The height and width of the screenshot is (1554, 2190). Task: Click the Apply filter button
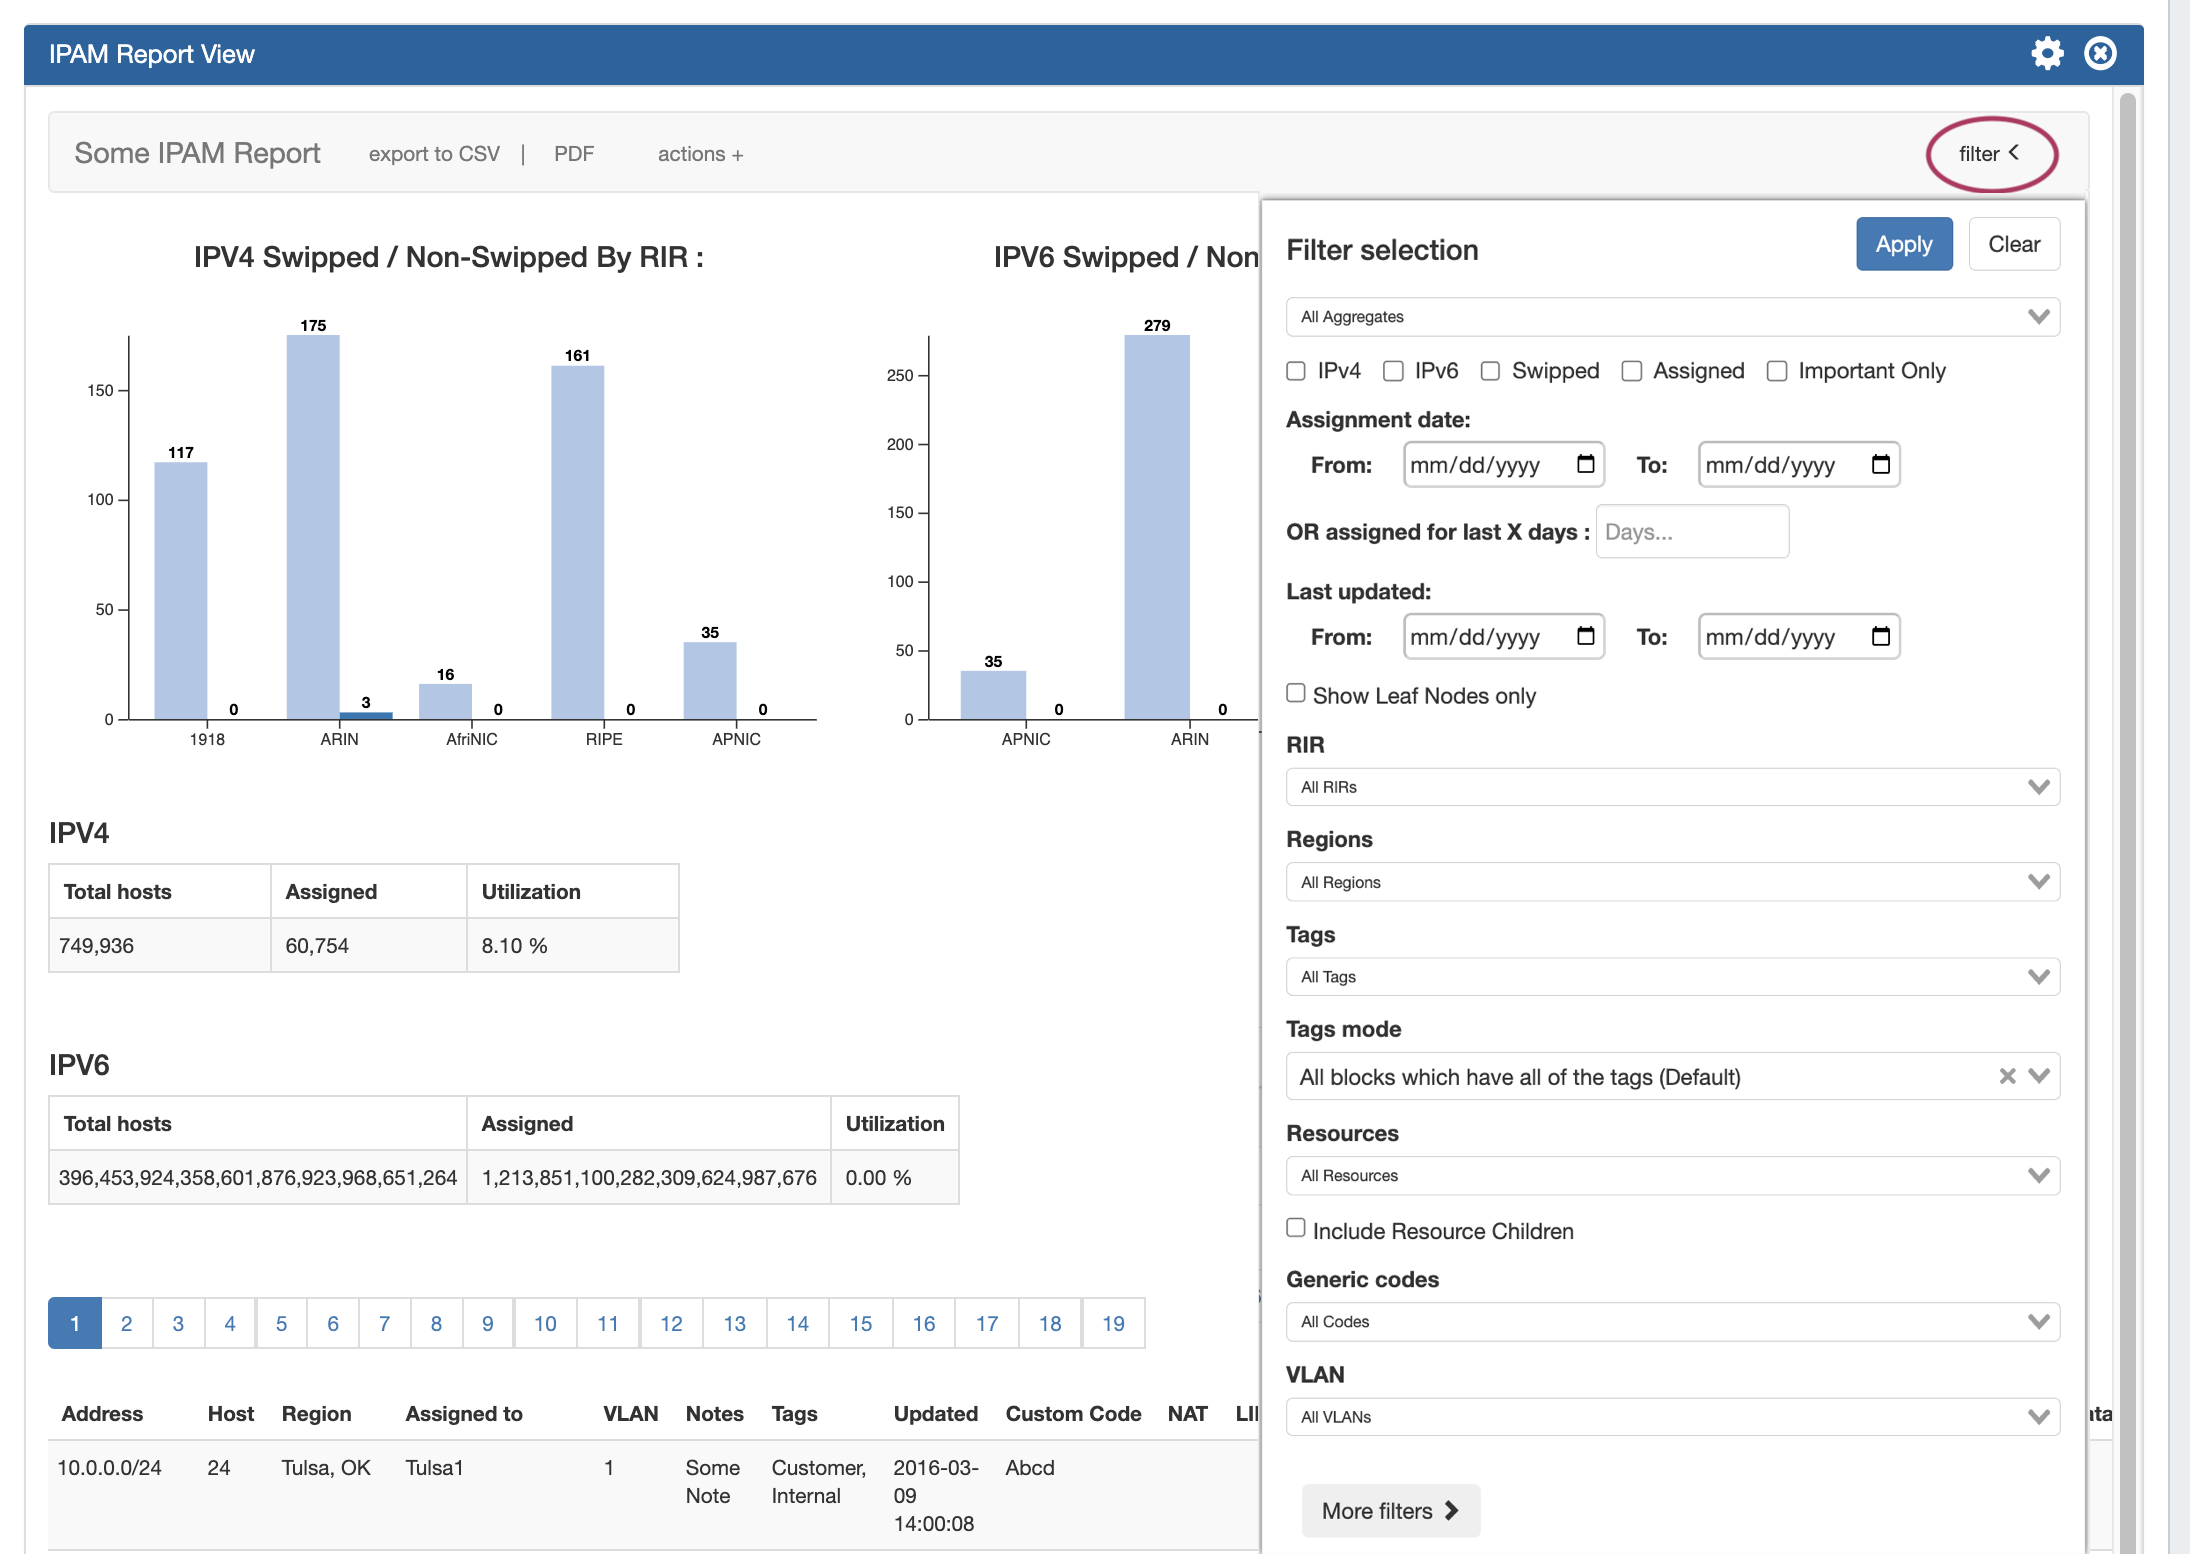click(x=1903, y=244)
